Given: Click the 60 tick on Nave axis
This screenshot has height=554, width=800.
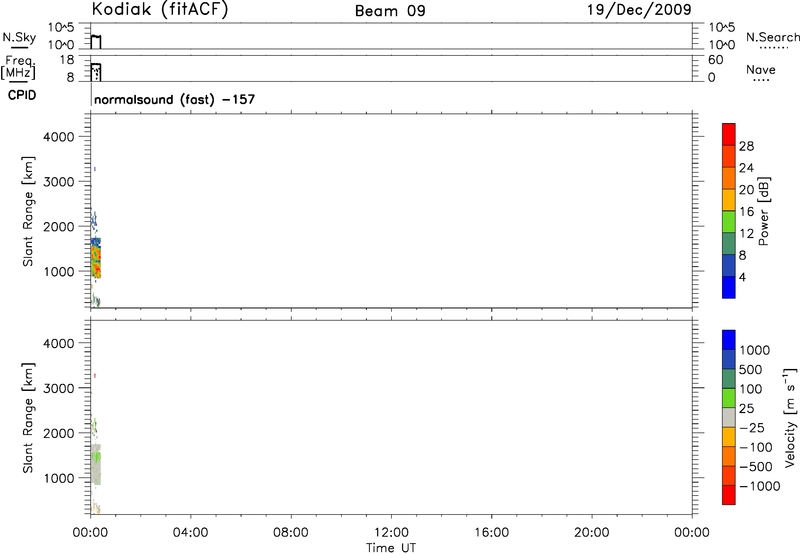Looking at the screenshot, I should [x=715, y=60].
